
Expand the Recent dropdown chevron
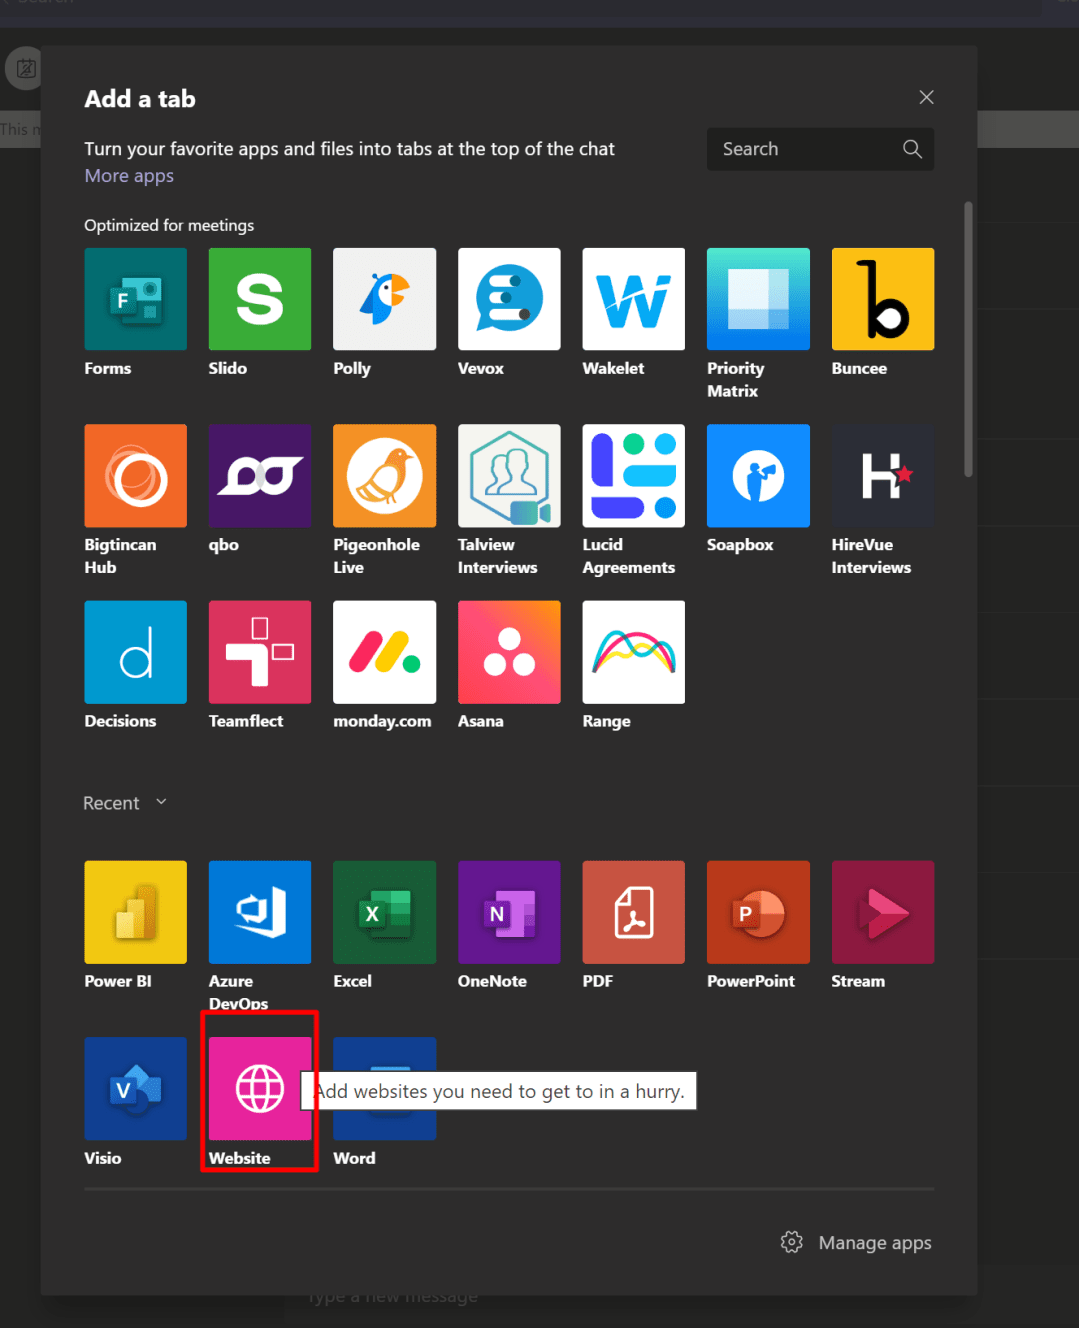coord(161,802)
